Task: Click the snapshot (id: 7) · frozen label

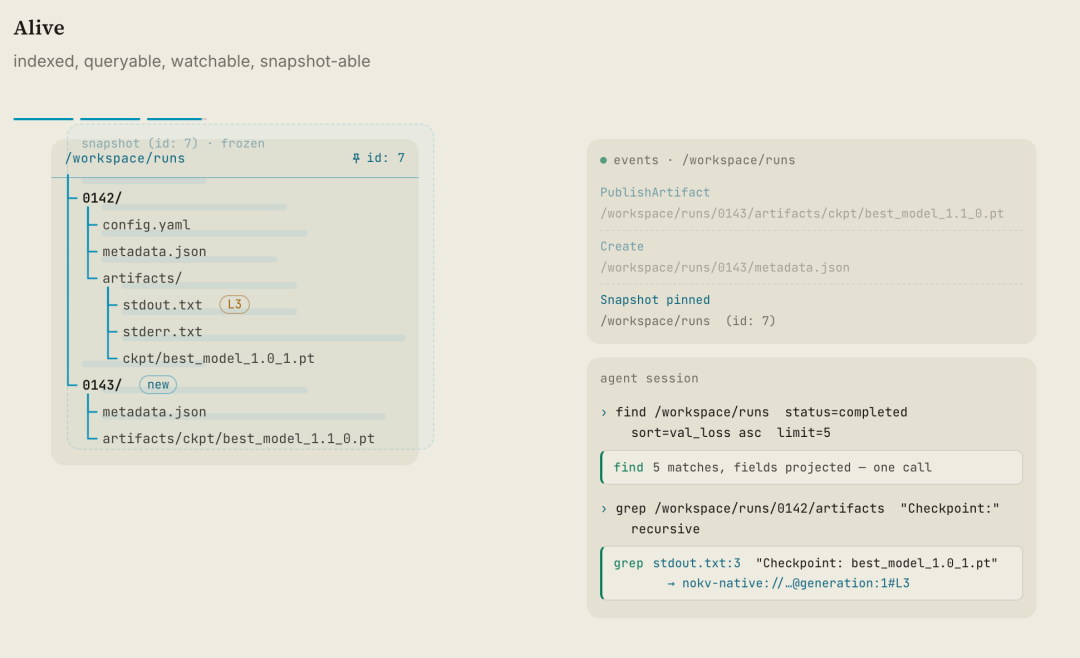Action: [x=173, y=143]
